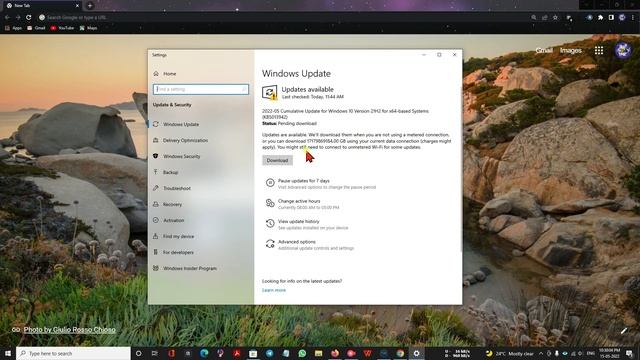
Task: Launch Microsoft Edge from taskbar
Action: coord(204,353)
